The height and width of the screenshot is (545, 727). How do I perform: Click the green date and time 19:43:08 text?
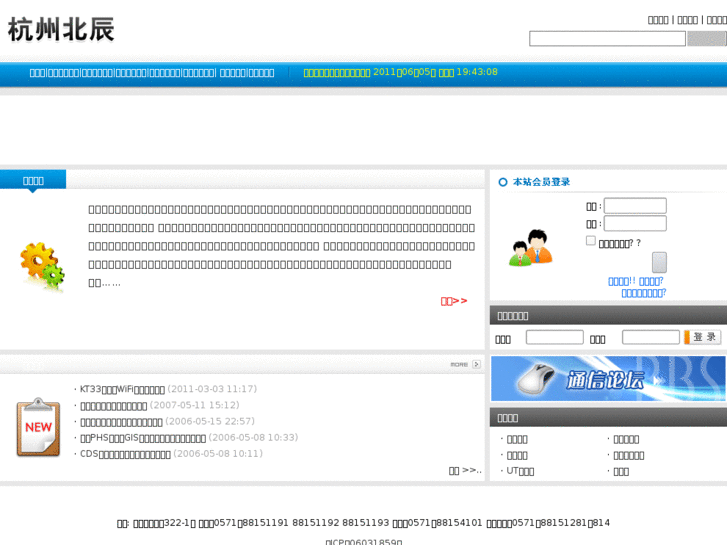[401, 72]
